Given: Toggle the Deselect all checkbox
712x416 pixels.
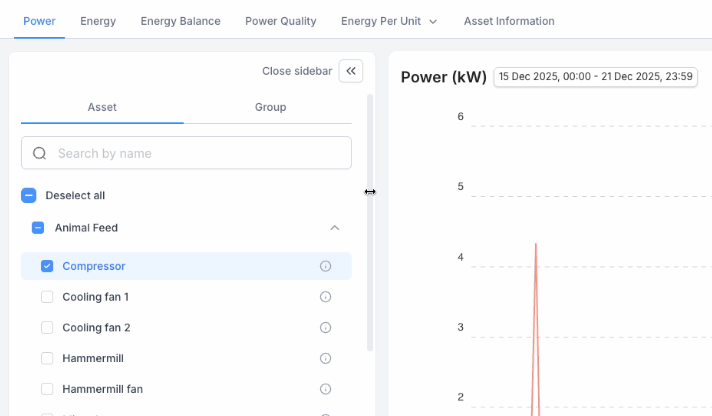Looking at the screenshot, I should pyautogui.click(x=29, y=196).
